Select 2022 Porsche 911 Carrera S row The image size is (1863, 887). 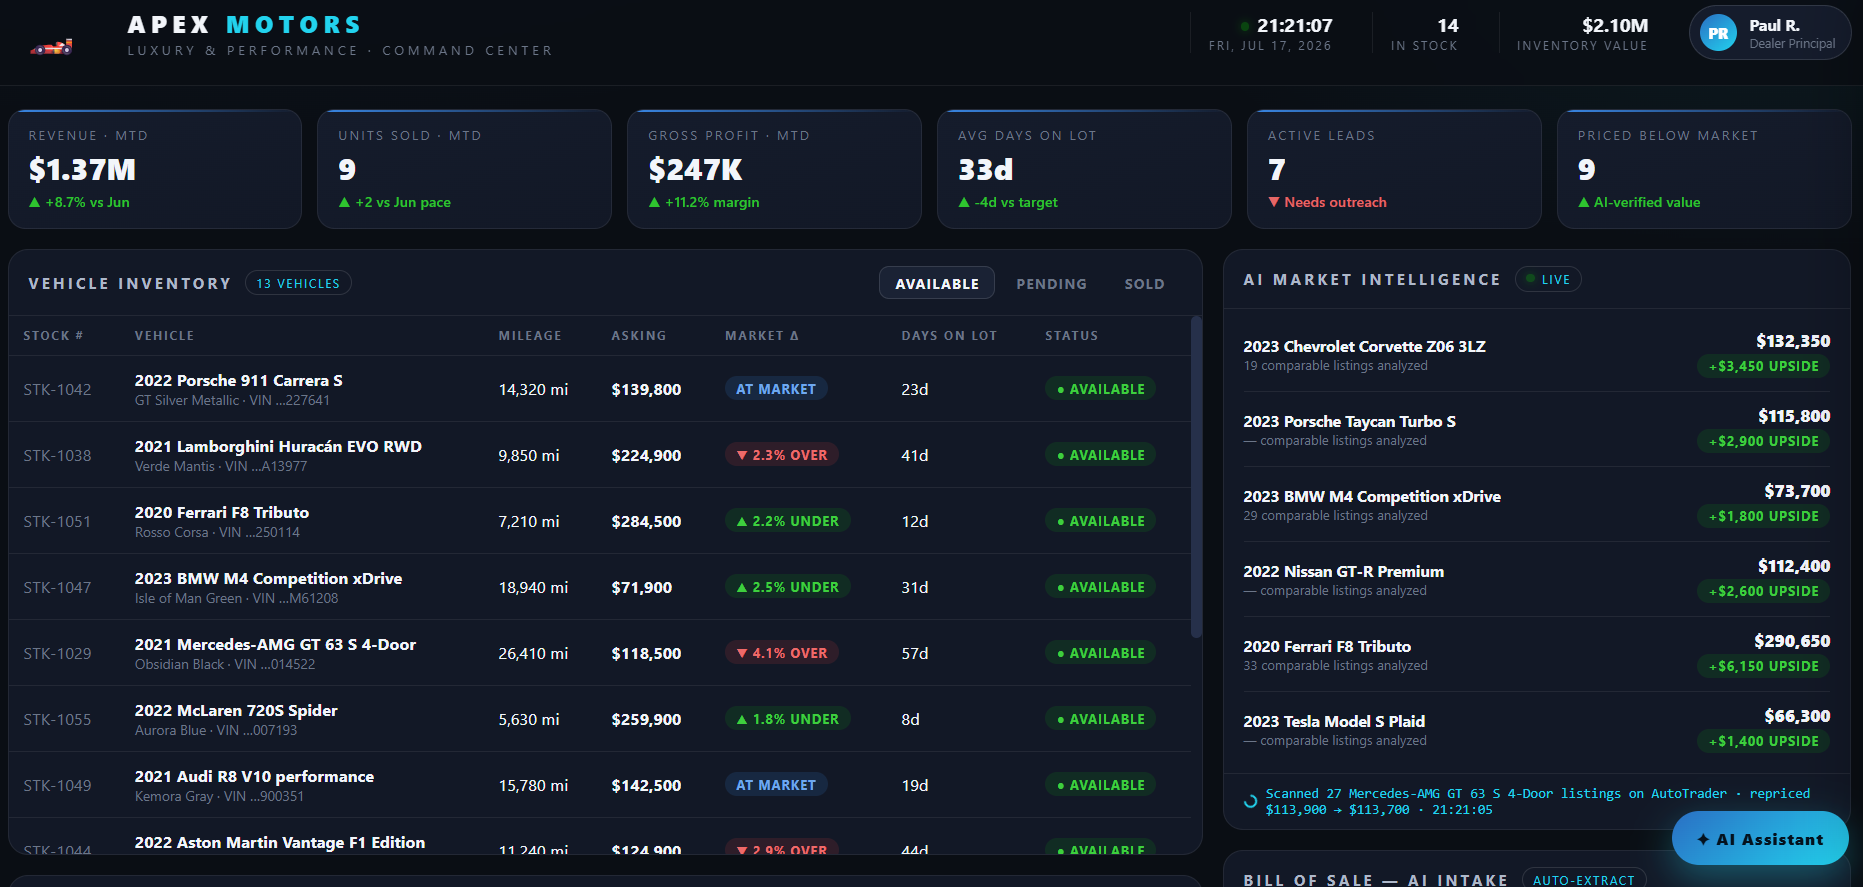click(599, 389)
